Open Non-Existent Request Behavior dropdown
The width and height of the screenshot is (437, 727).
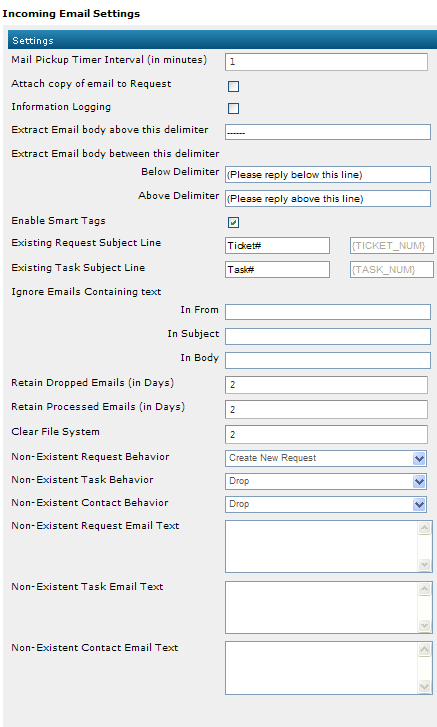326,458
